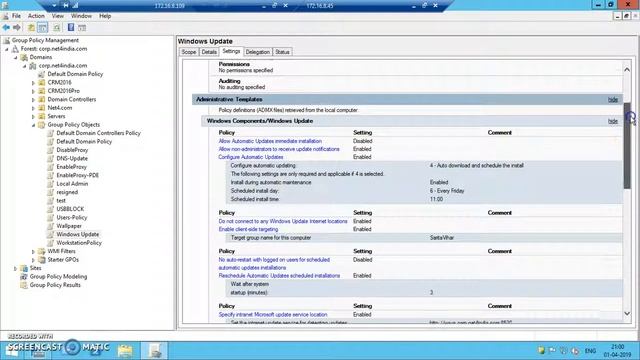This screenshot has width=640, height=360.
Task: Collapse the Group Policy Objects node
Action: [33, 125]
